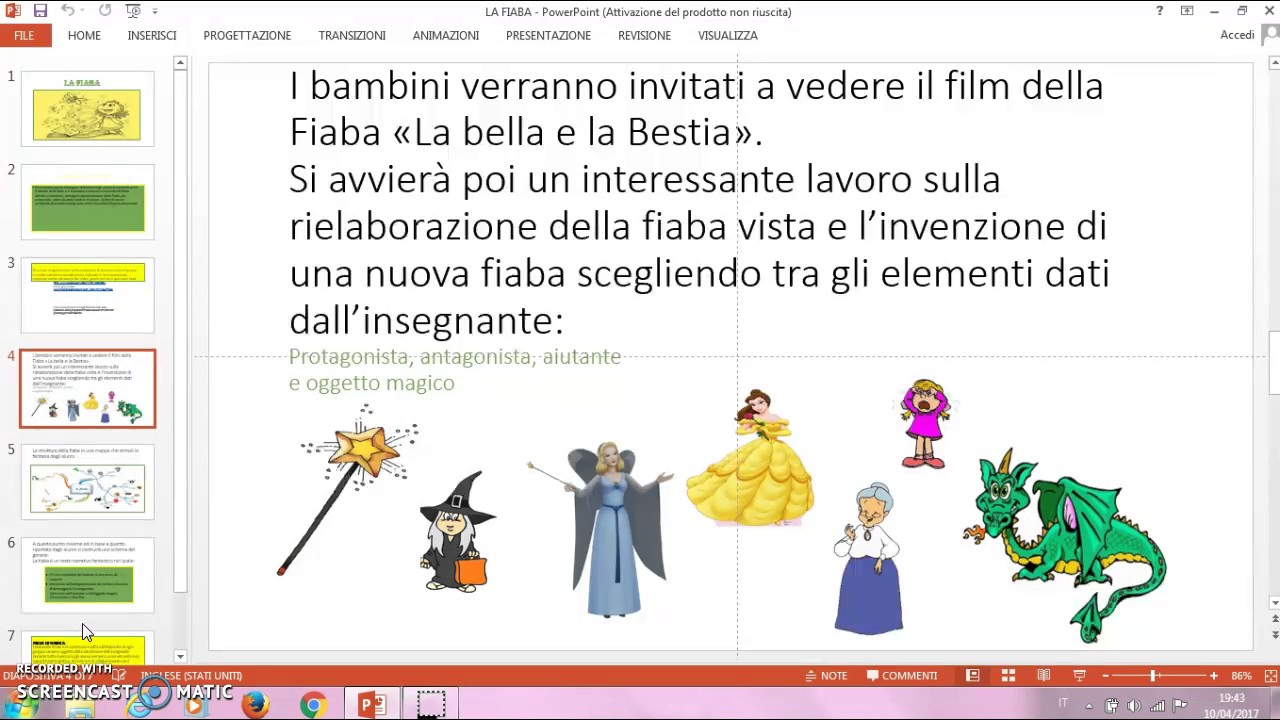Viewport: 1280px width, 720px height.
Task: Click zoom in plus button
Action: [x=1214, y=676]
